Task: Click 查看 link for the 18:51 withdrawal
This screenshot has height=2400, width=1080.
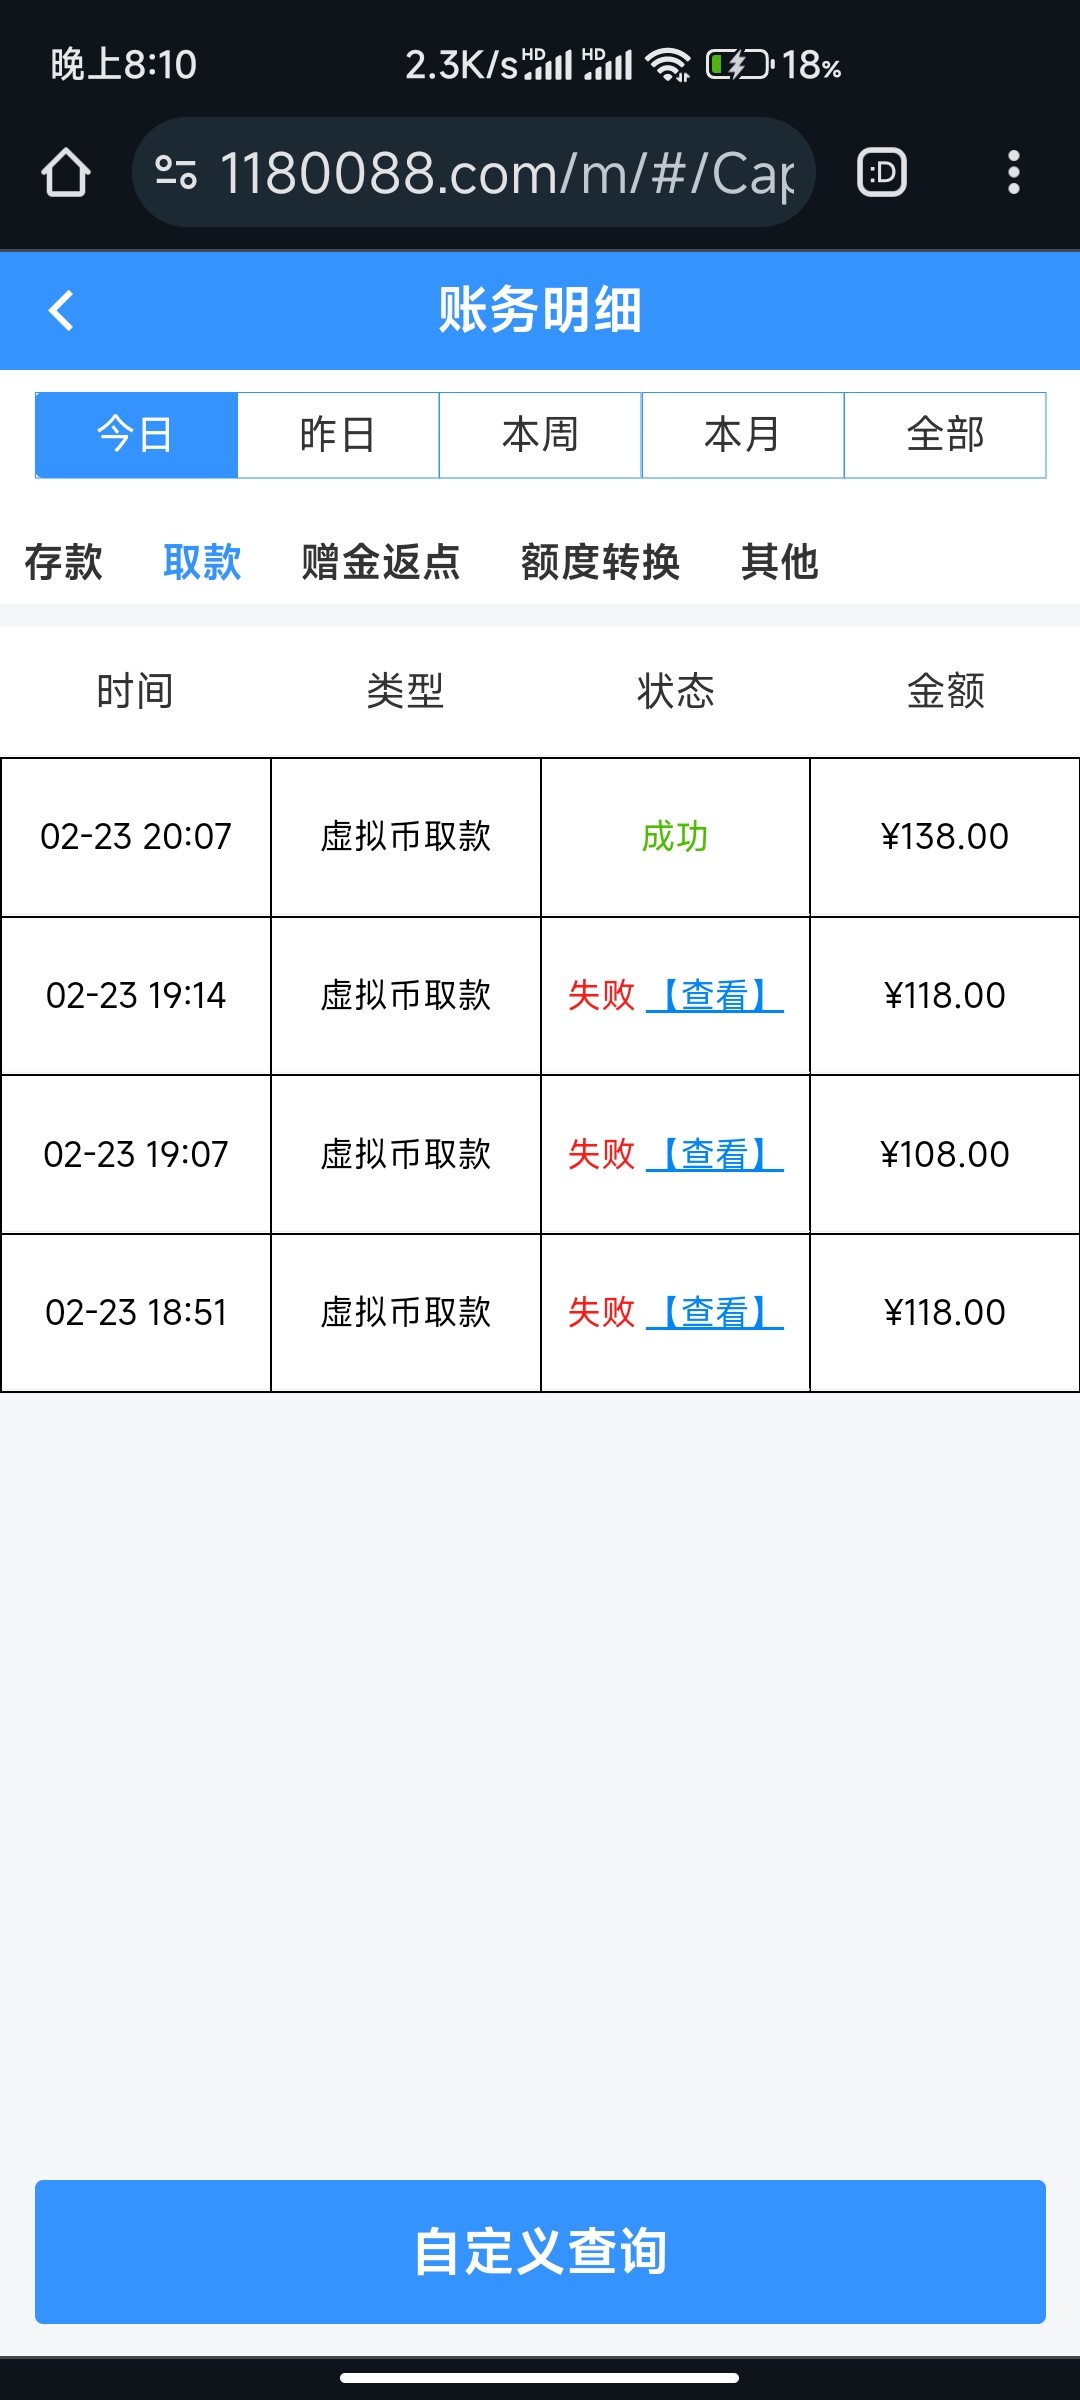Action: [715, 1312]
